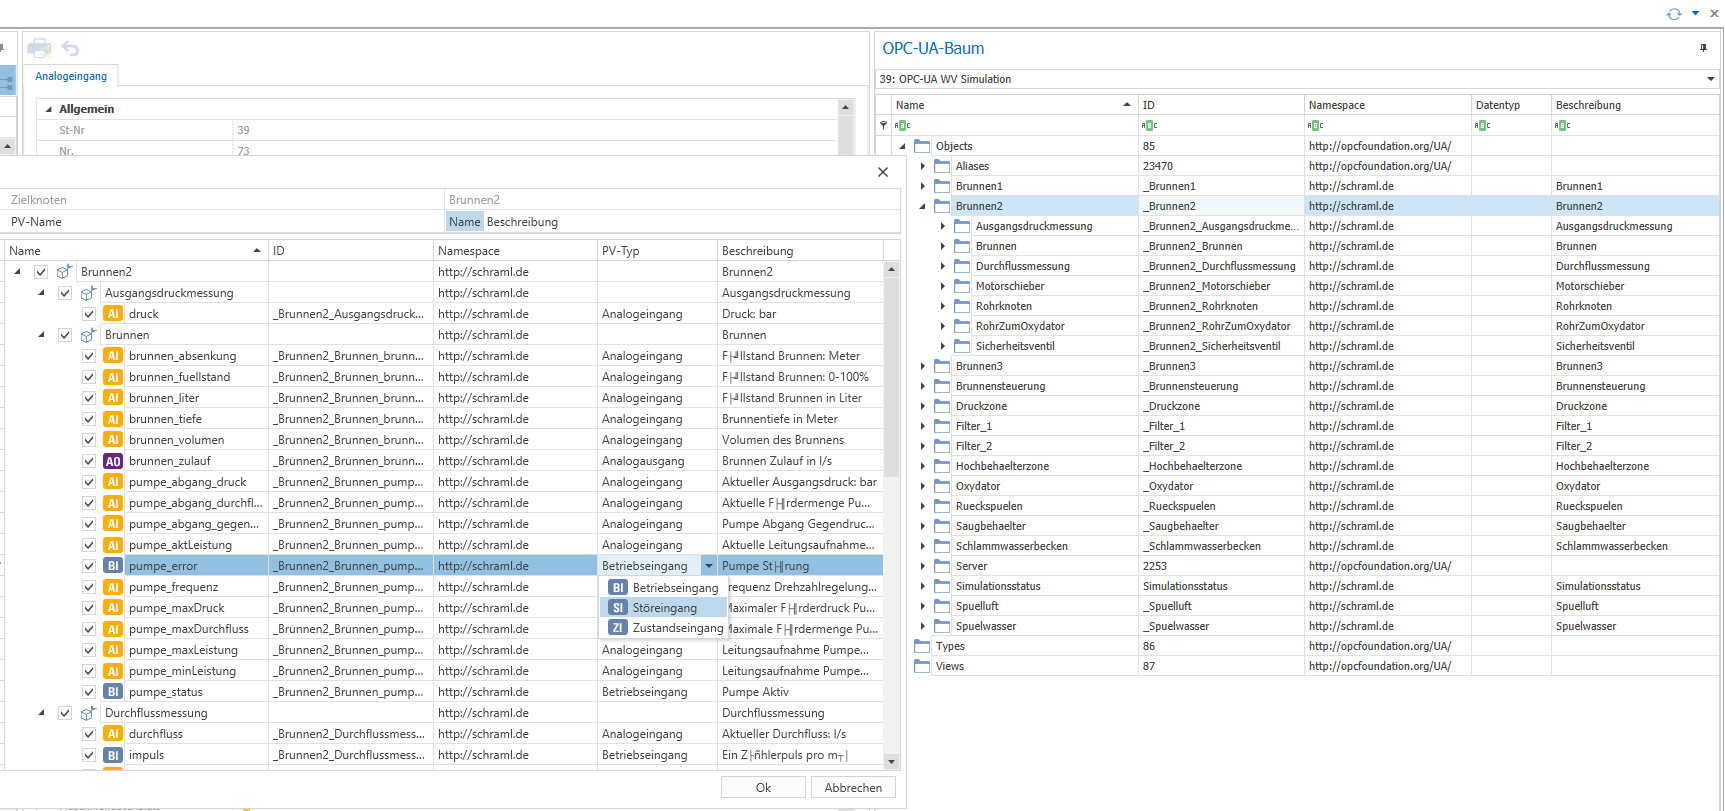Click the ID column filter field in OPC tree
The height and width of the screenshot is (811, 1725).
1221,125
